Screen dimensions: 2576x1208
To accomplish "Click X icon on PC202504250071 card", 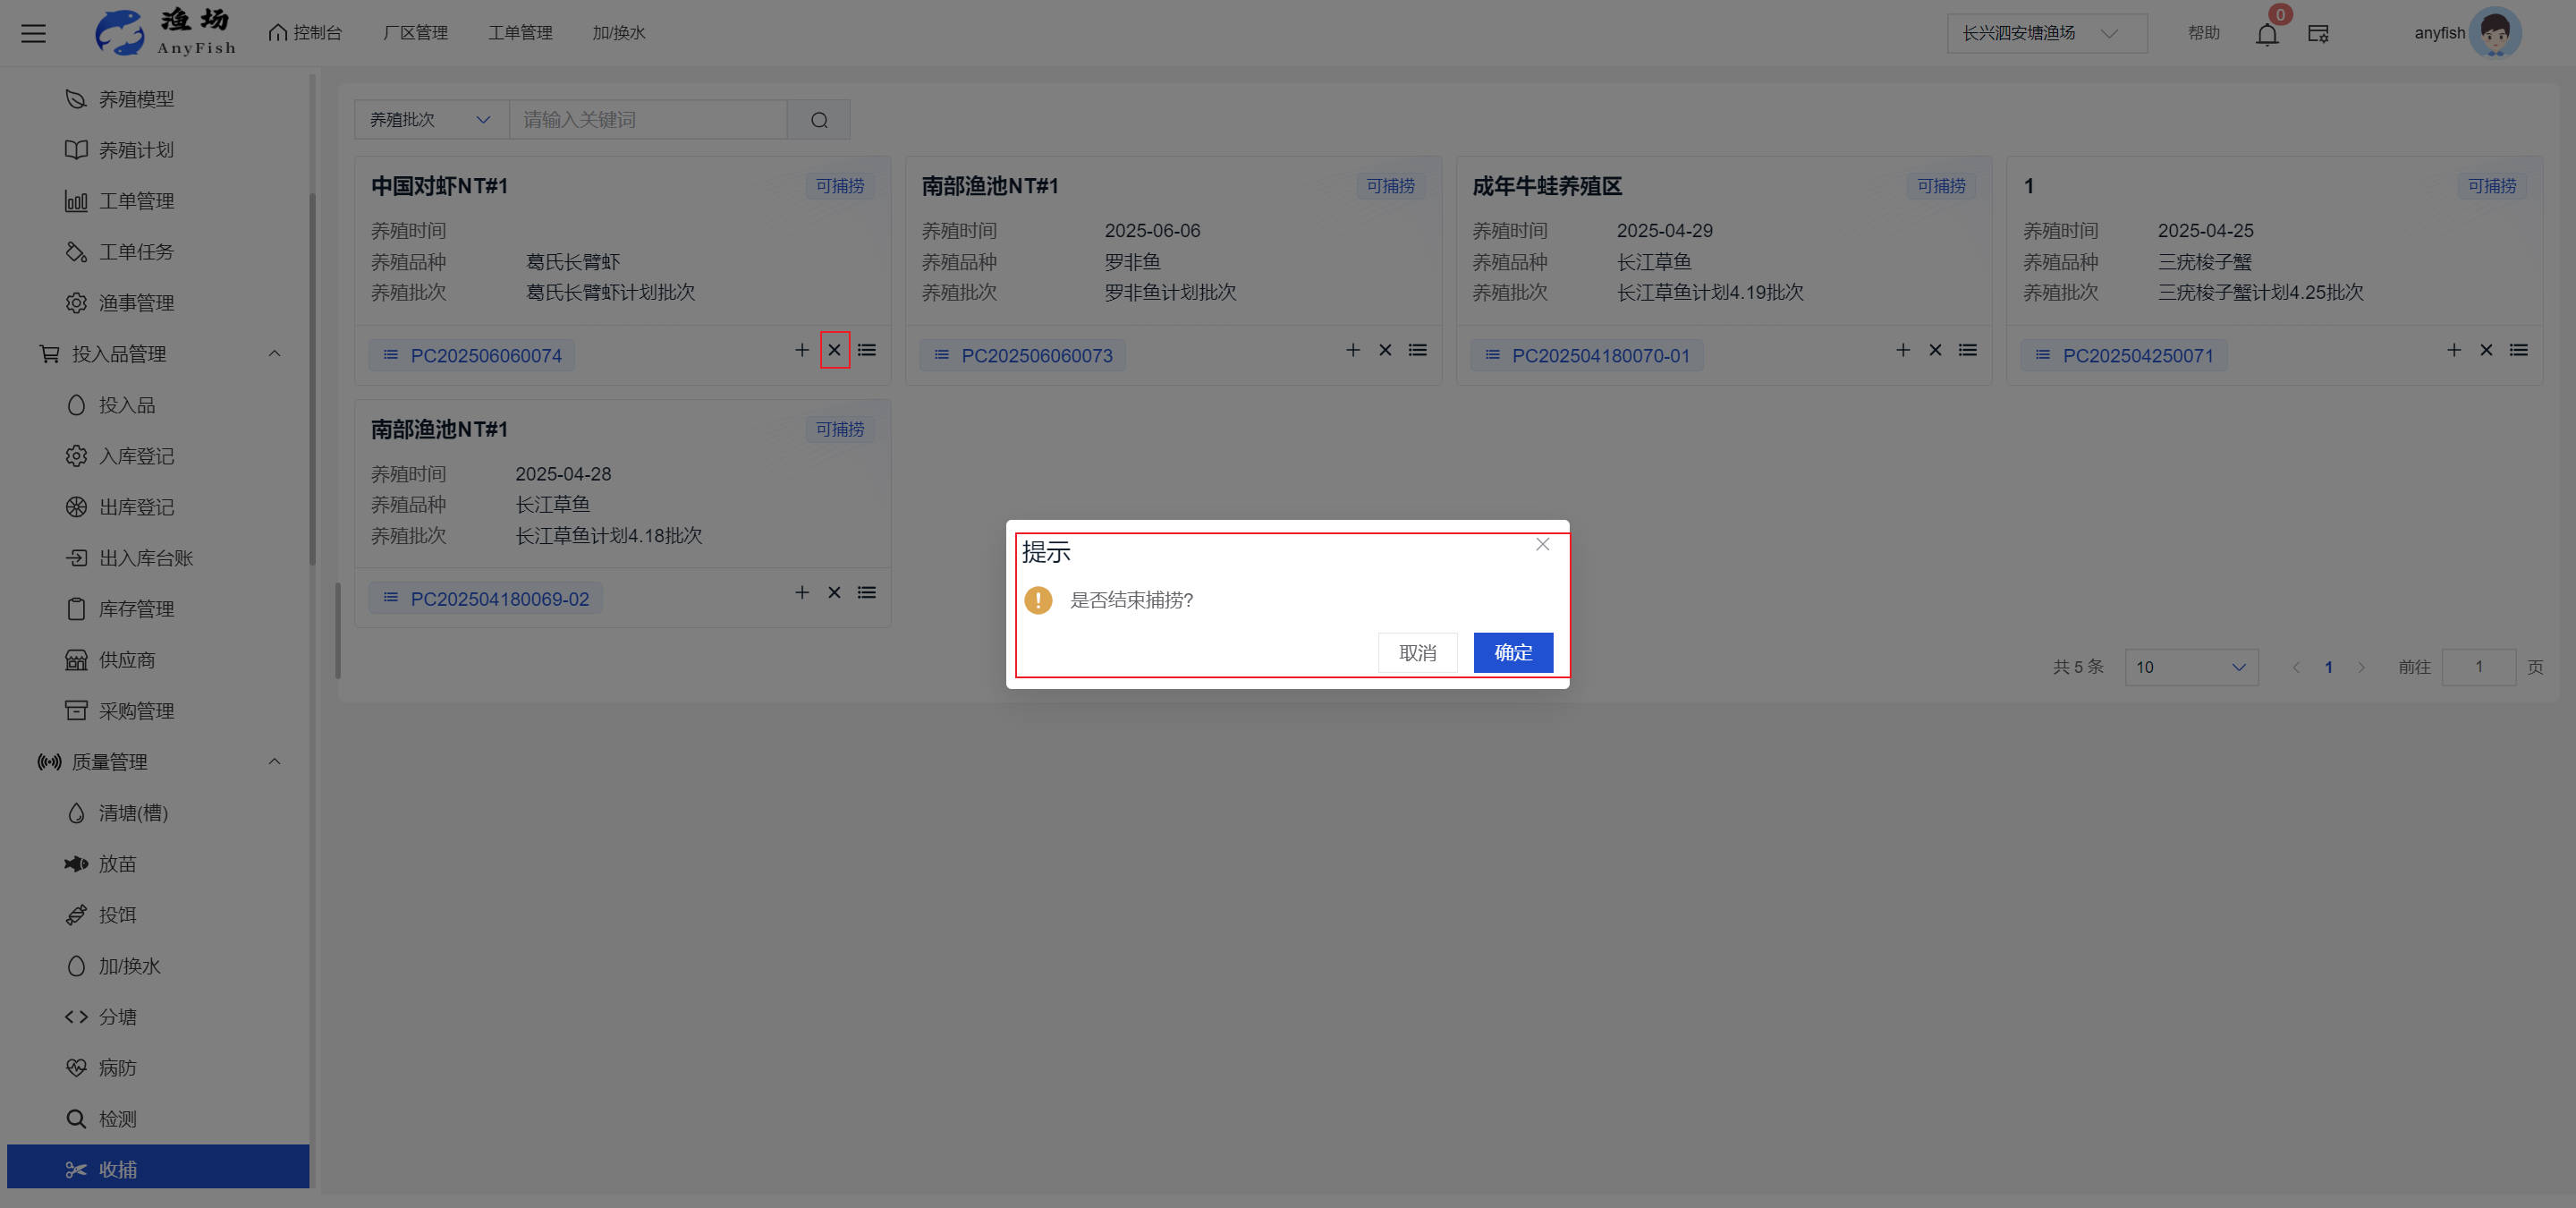I will 2485,350.
